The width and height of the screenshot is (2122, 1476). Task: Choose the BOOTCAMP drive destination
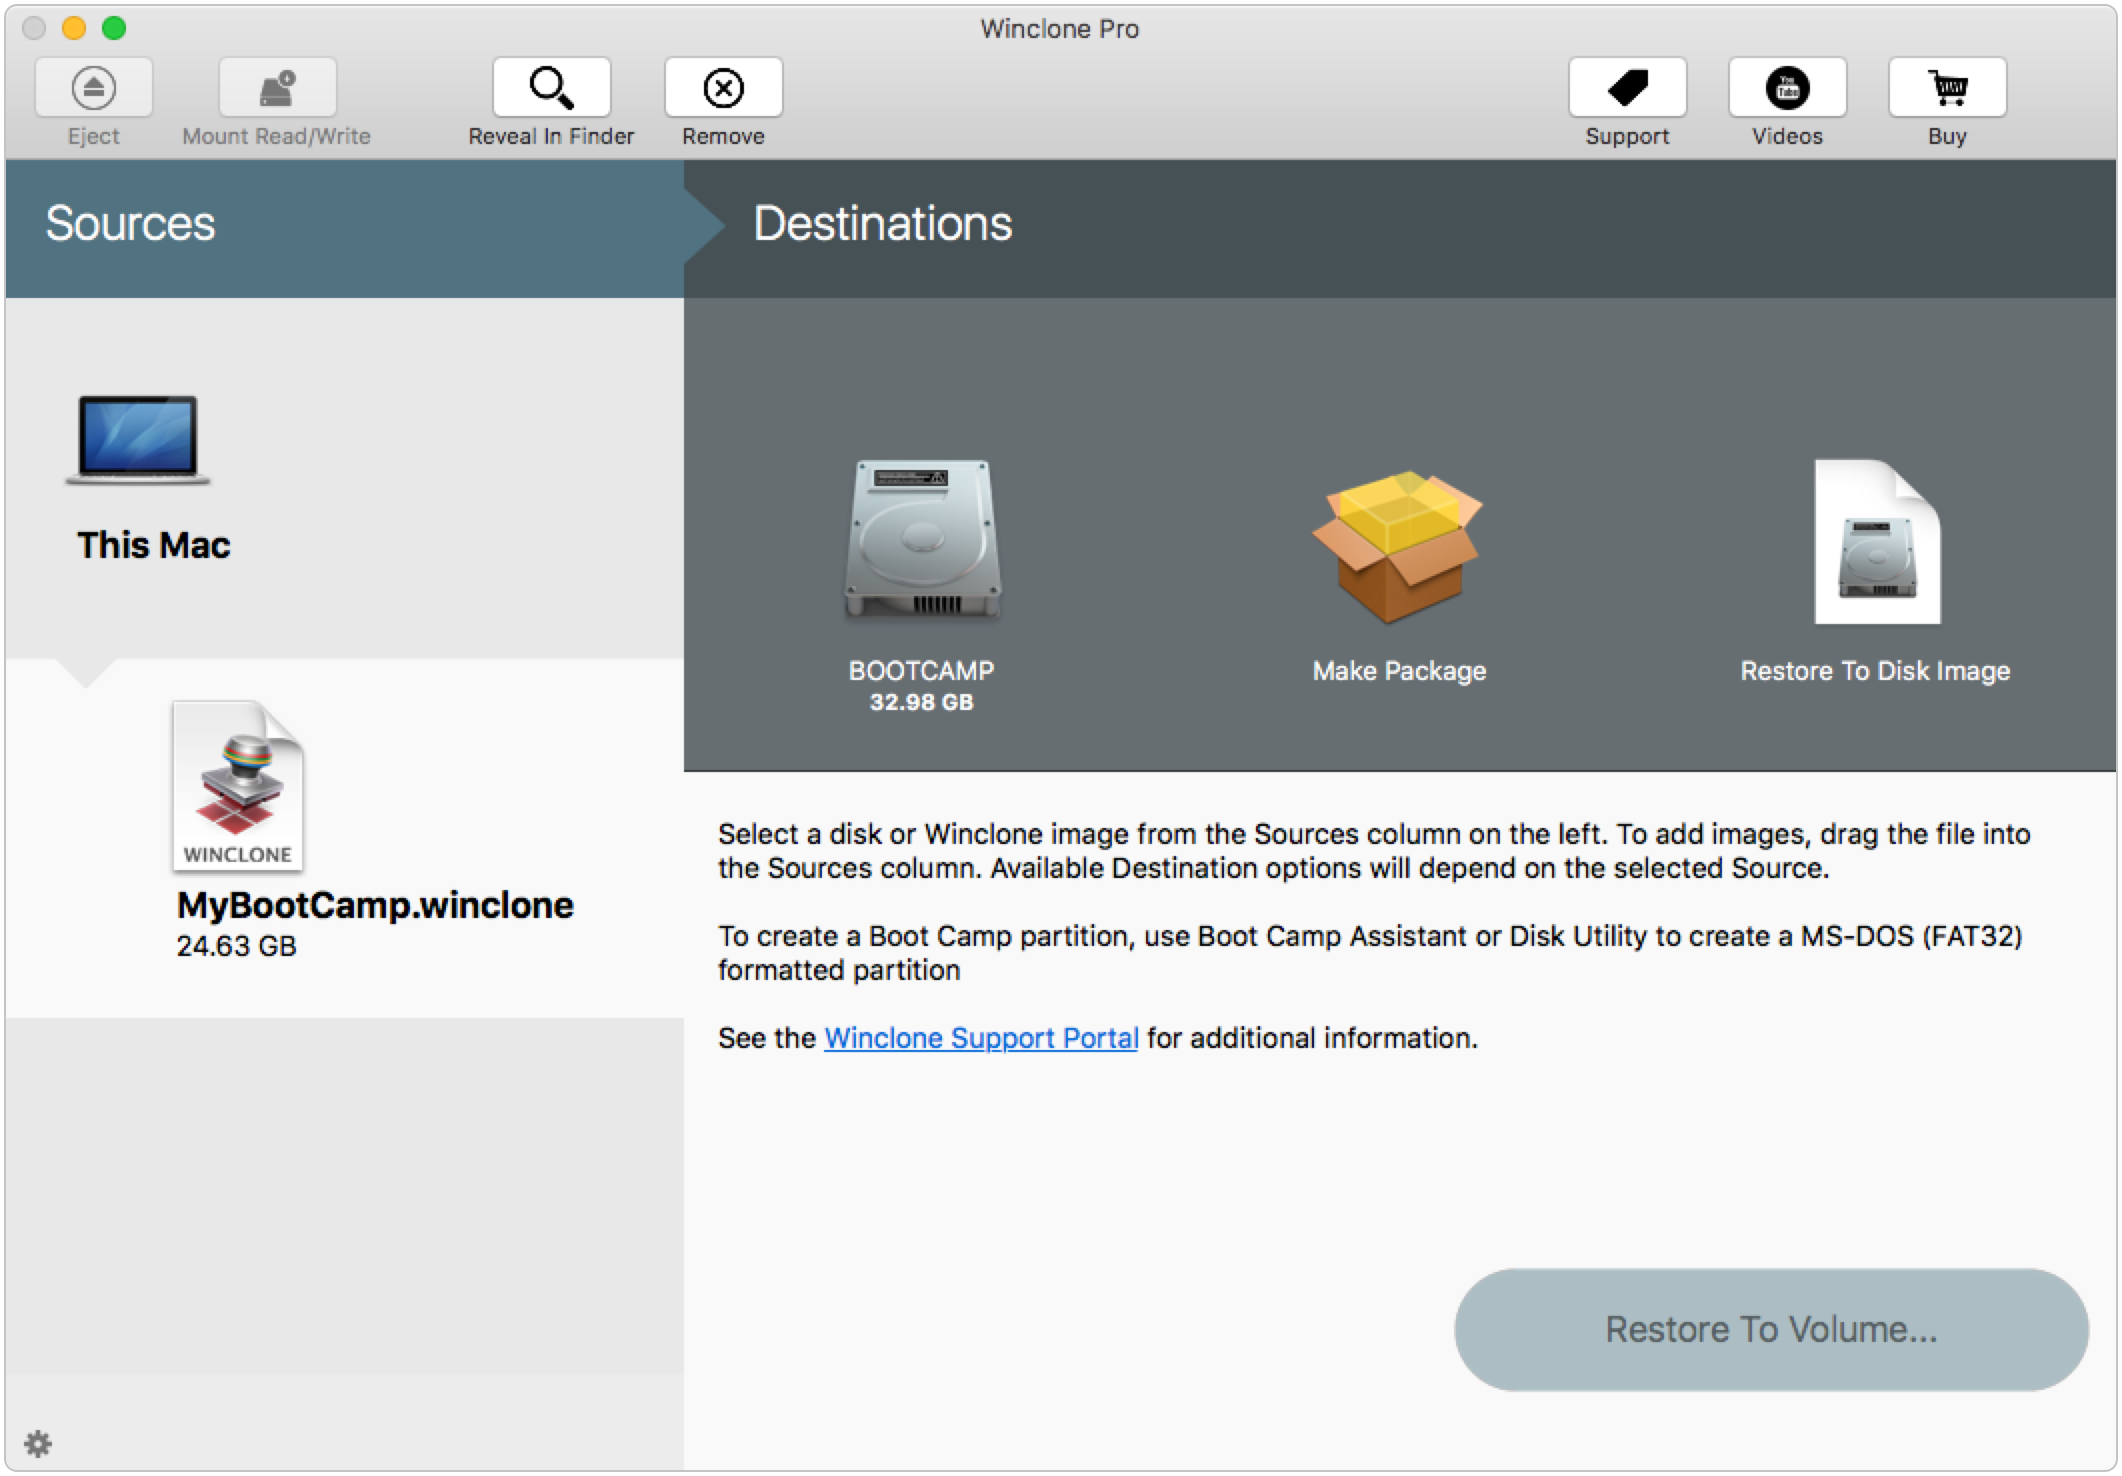pyautogui.click(x=922, y=540)
